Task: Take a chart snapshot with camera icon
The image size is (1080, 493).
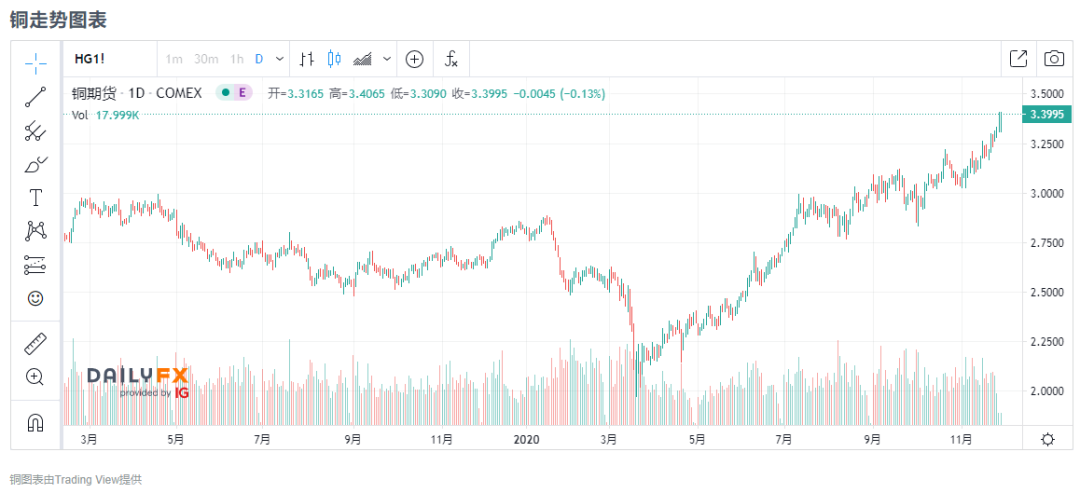Action: click(x=1054, y=59)
